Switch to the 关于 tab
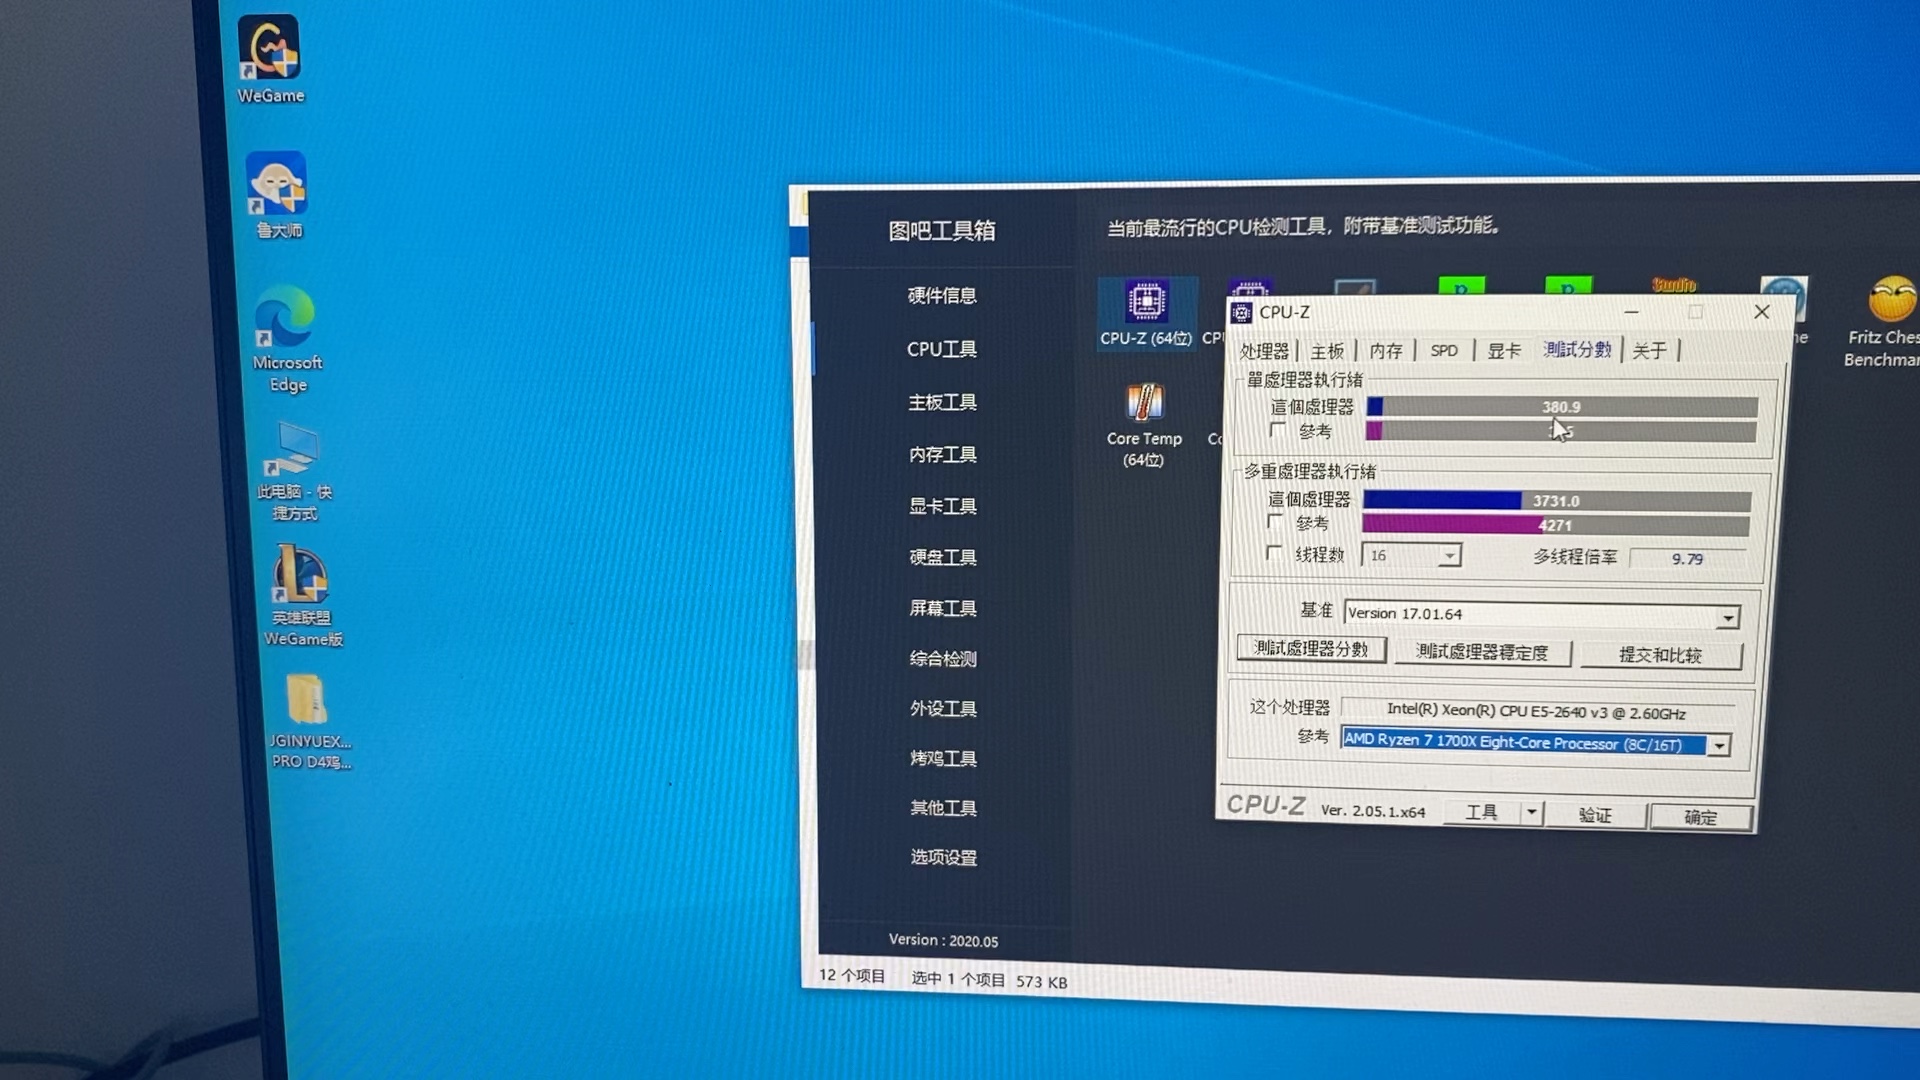The height and width of the screenshot is (1080, 1920). pos(1649,350)
